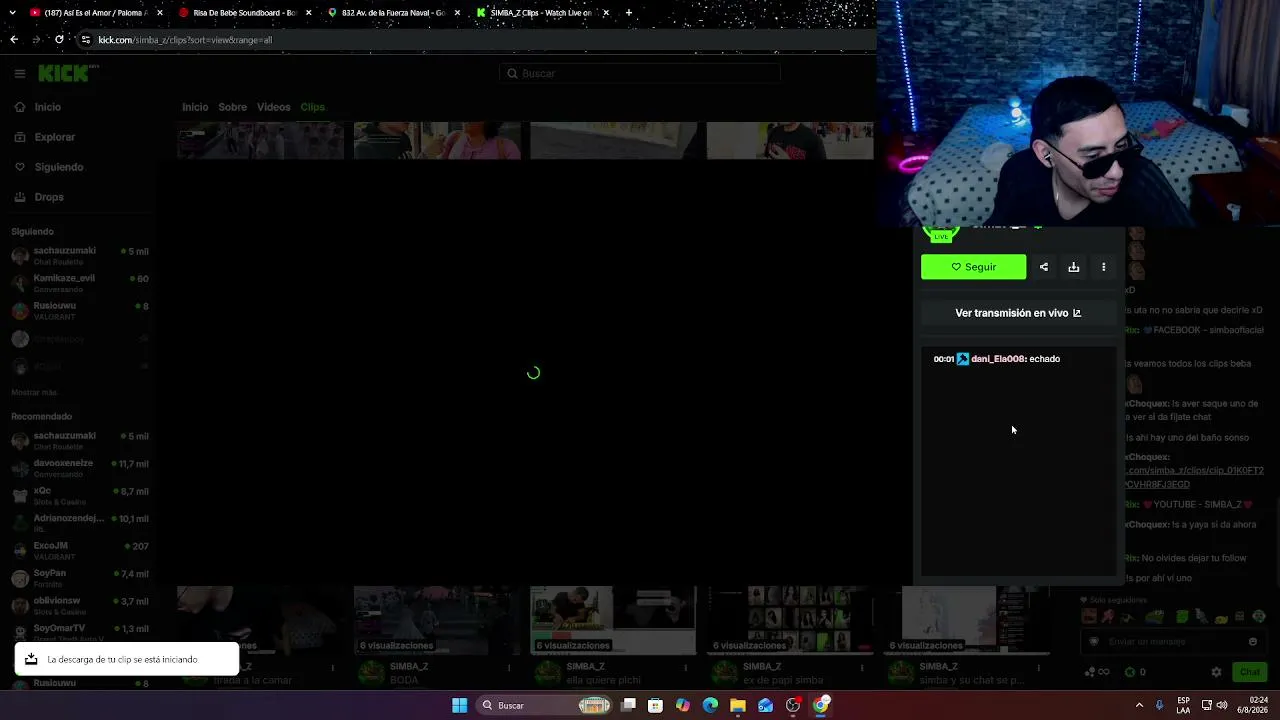
Task: Select the Clips tab
Action: click(312, 107)
